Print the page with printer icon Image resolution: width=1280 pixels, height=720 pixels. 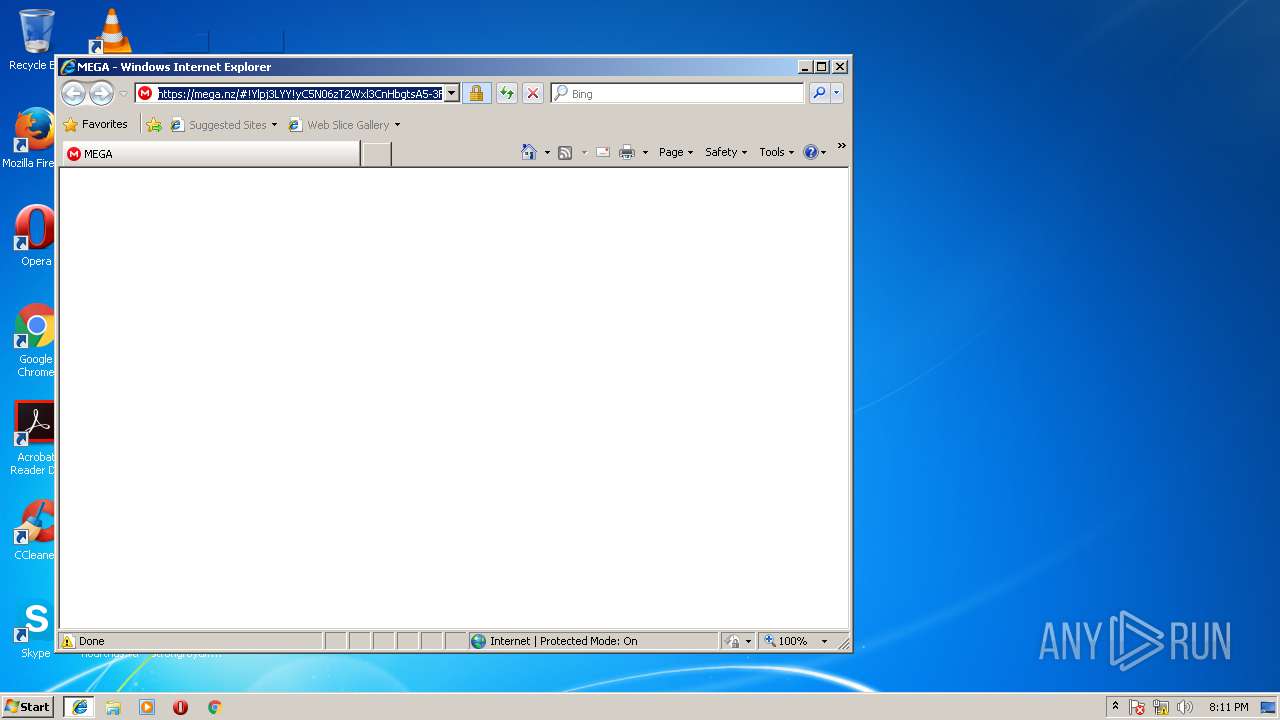627,152
